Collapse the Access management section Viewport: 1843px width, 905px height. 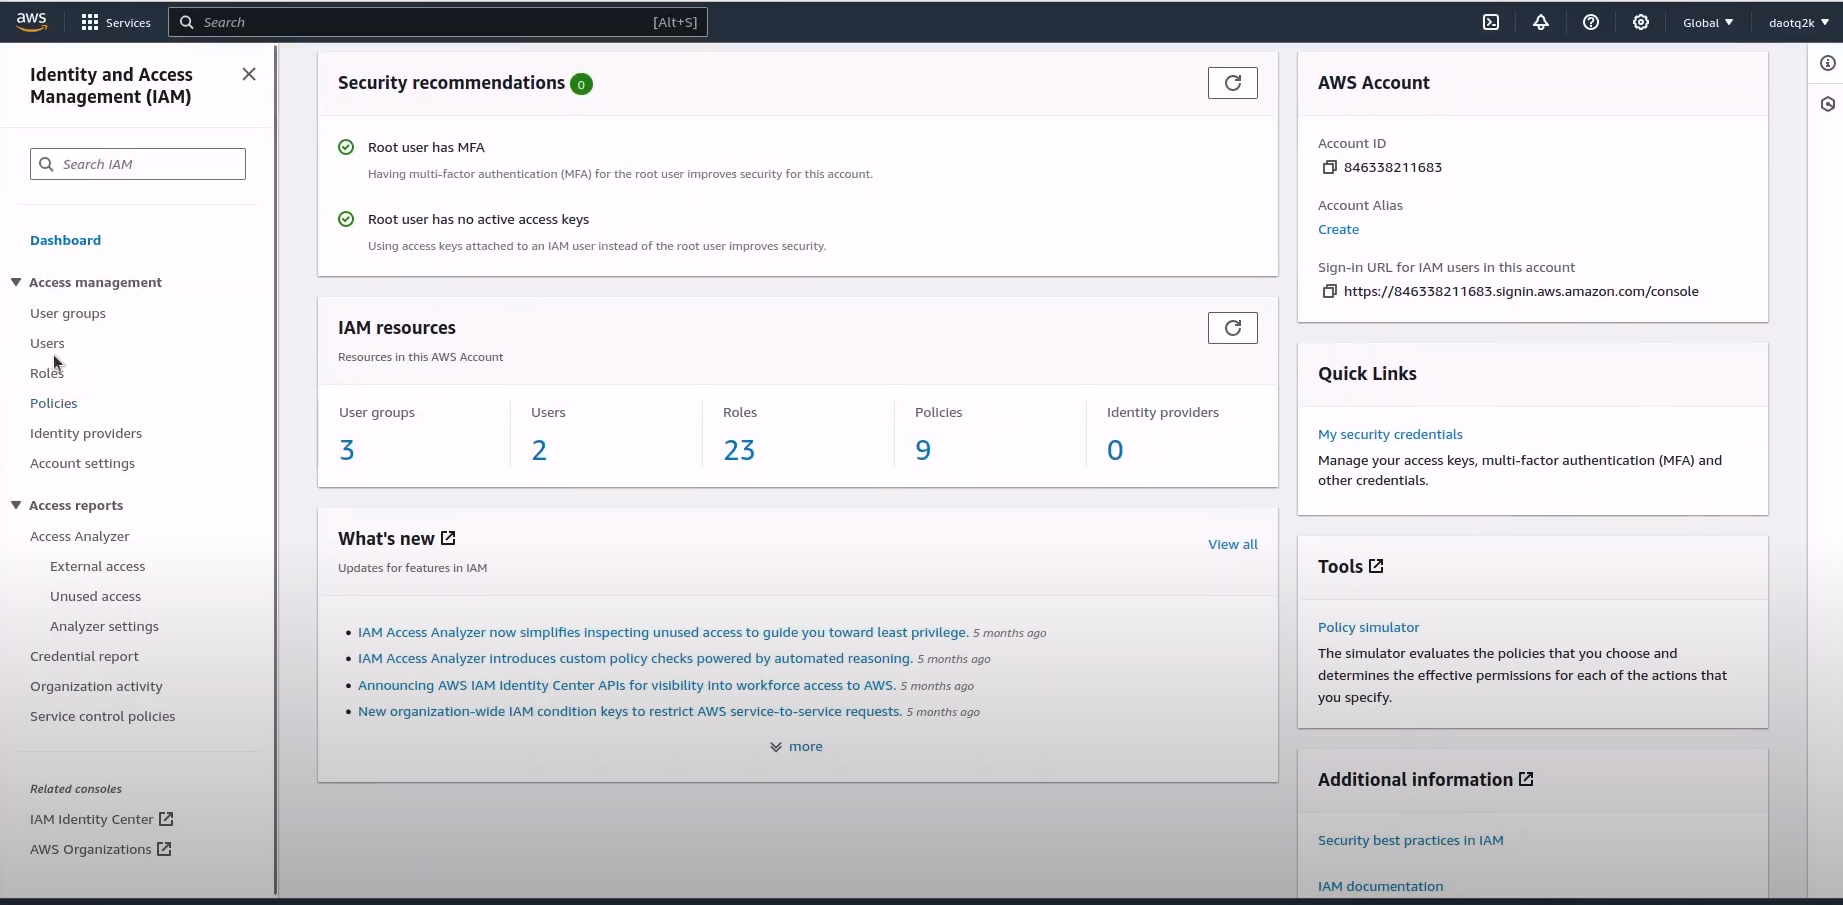(16, 282)
